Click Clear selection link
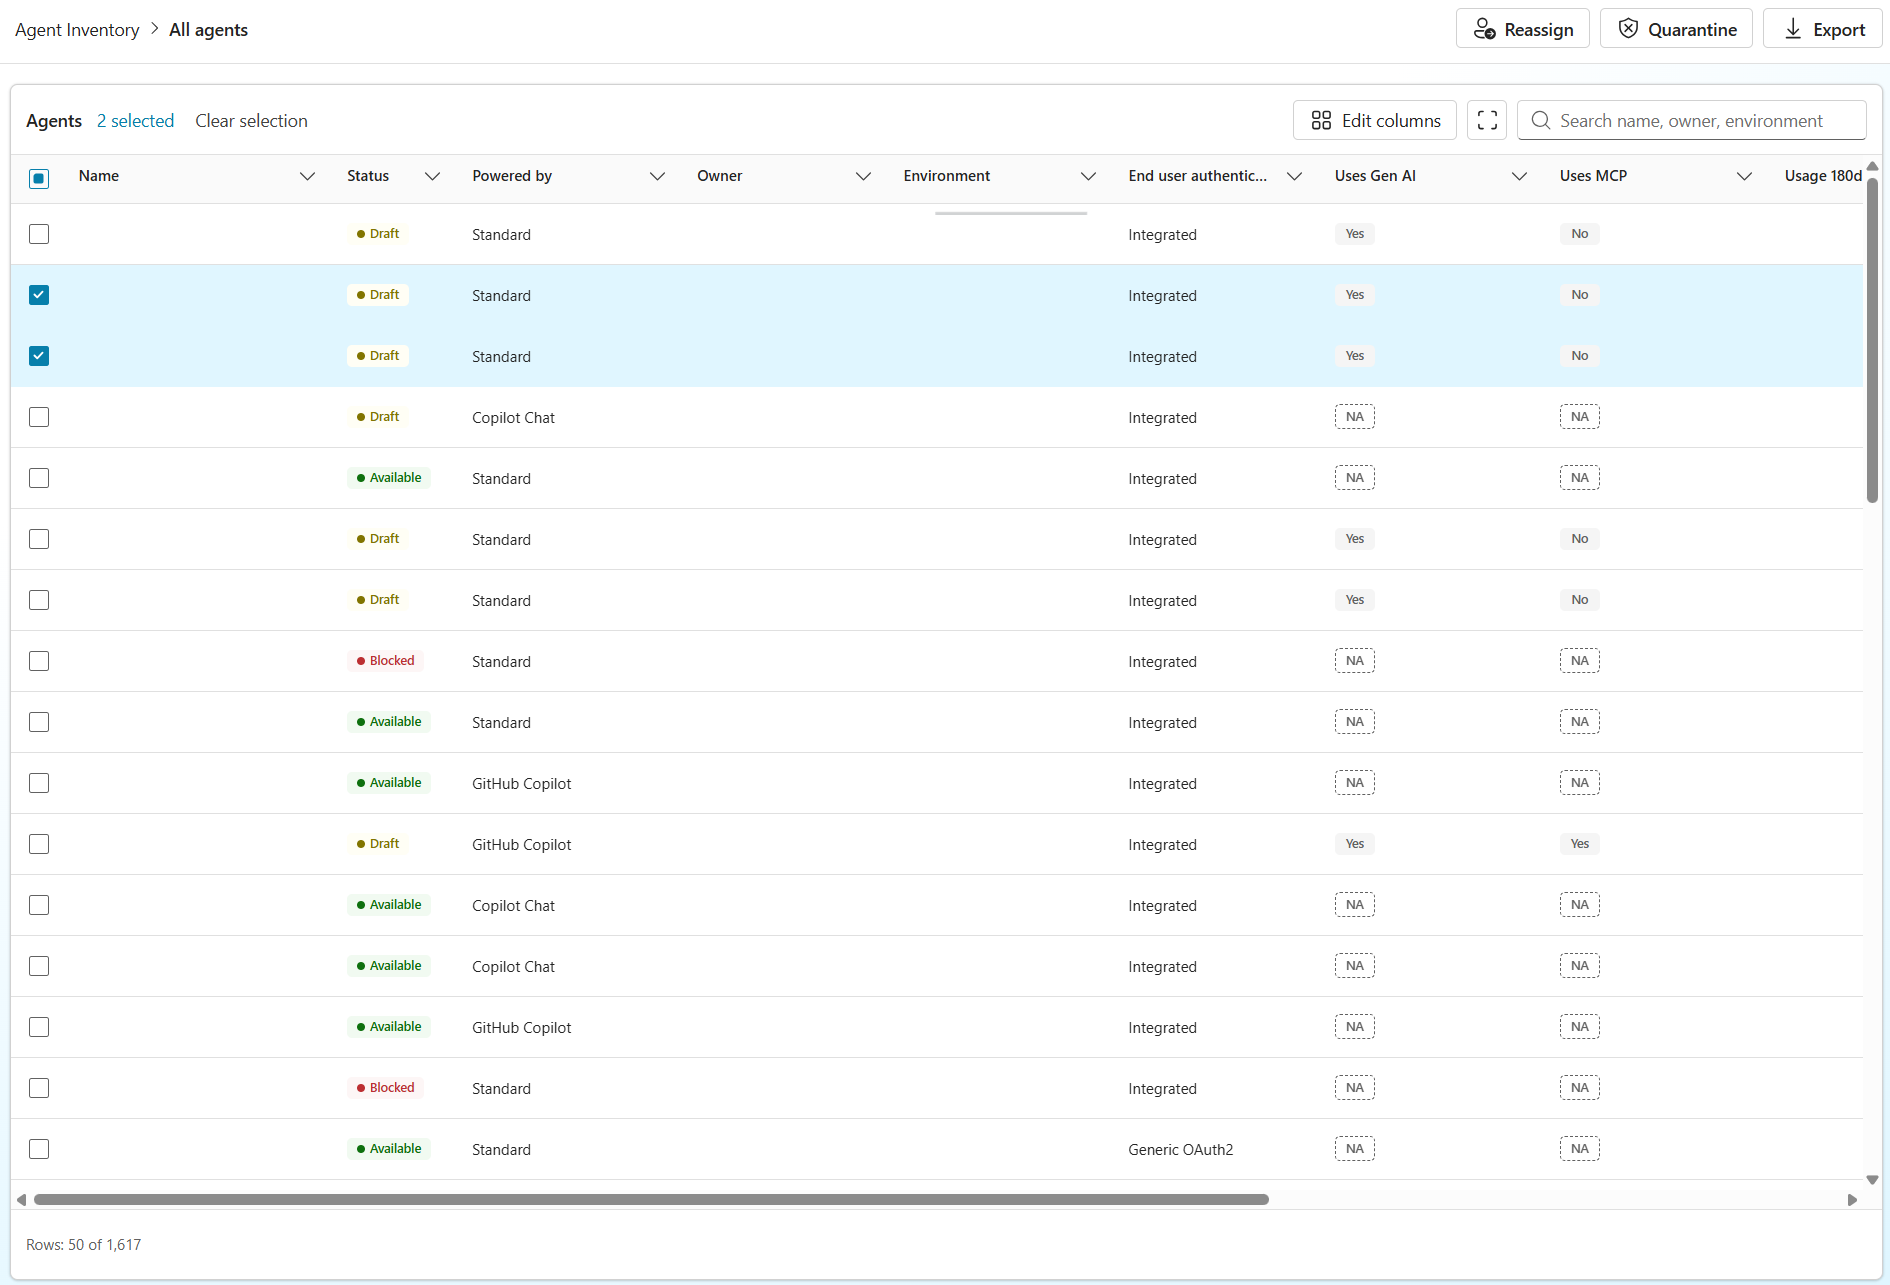The width and height of the screenshot is (1890, 1285). (251, 121)
